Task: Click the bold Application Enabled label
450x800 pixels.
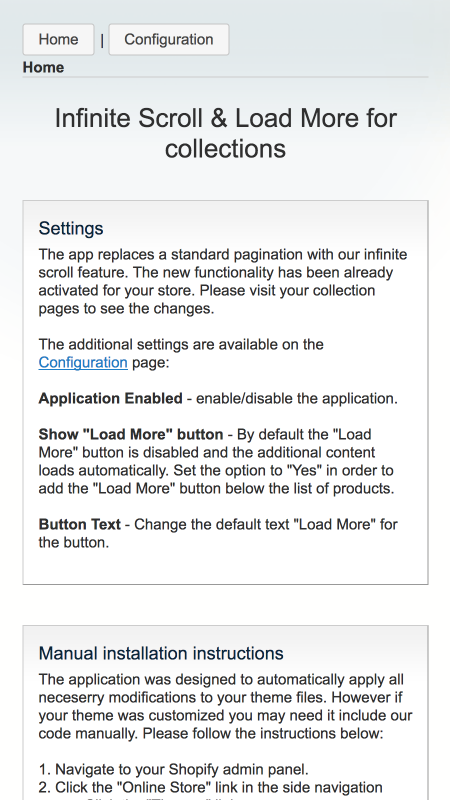Action: point(110,398)
